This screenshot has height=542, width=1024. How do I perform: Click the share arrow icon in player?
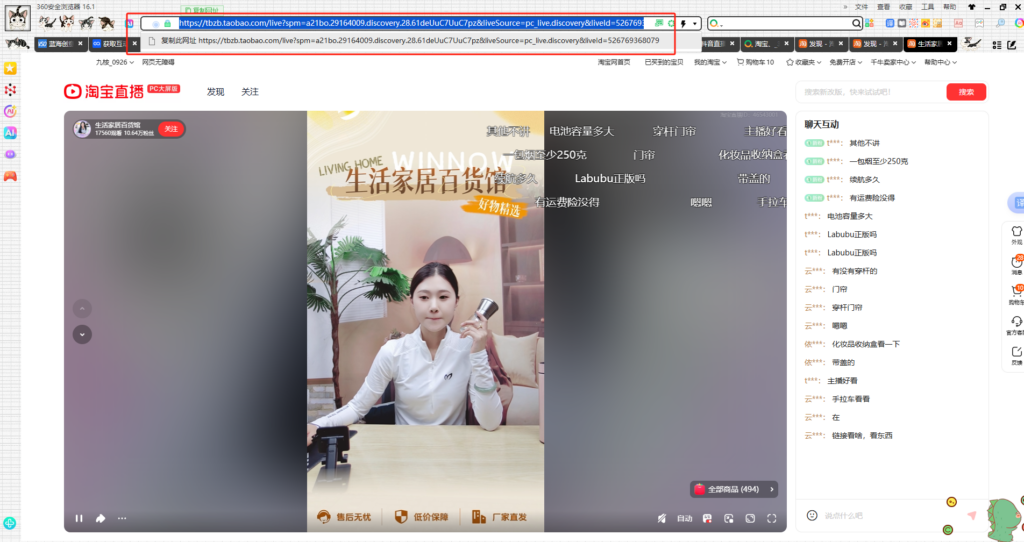(x=101, y=518)
